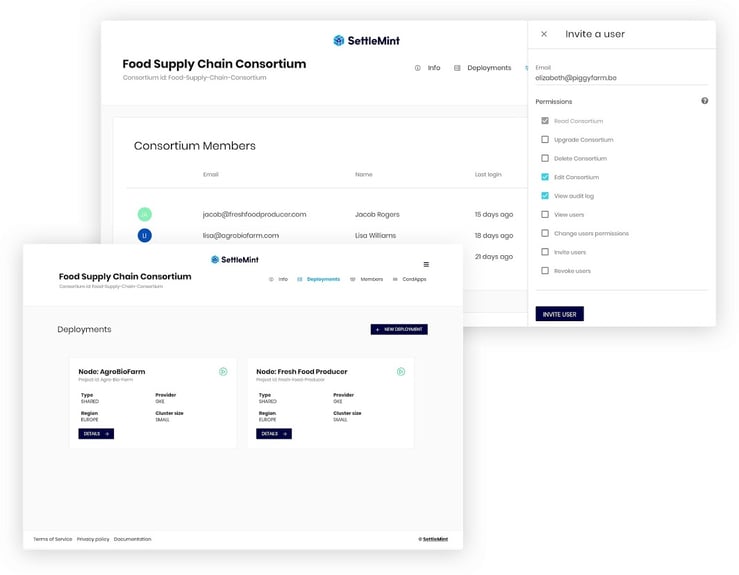Click Lisa Williams blue avatar
The width and height of the screenshot is (739, 575).
coord(145,235)
